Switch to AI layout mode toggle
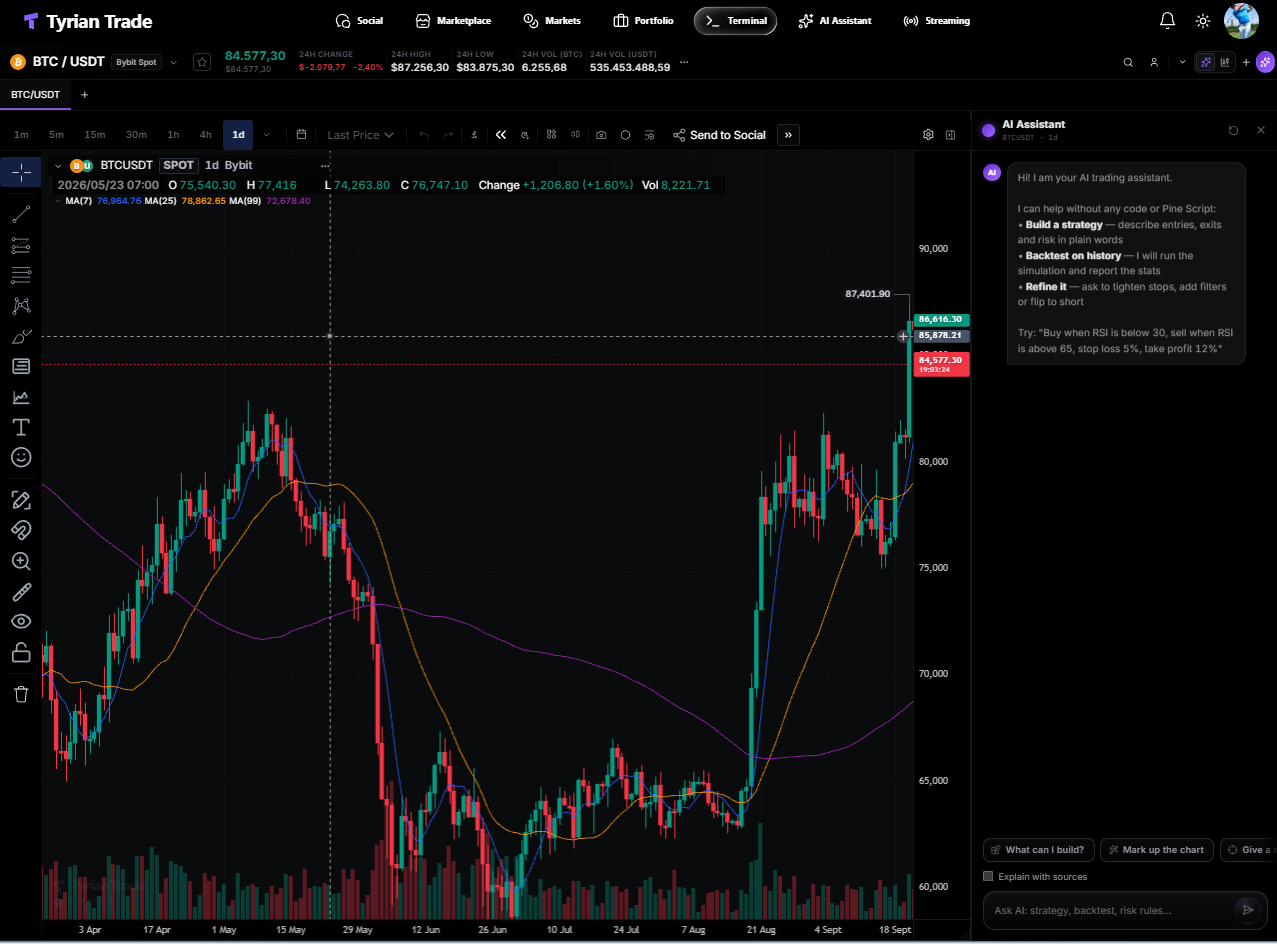 [1206, 62]
